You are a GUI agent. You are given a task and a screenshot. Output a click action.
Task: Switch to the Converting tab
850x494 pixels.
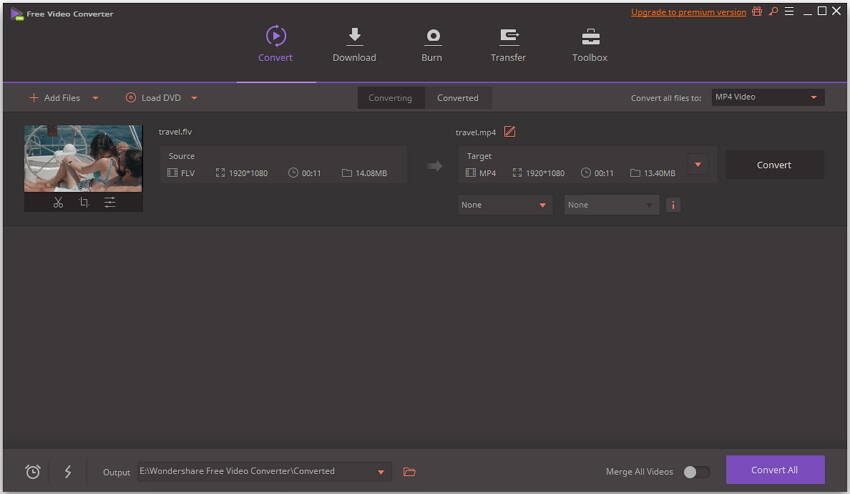390,98
